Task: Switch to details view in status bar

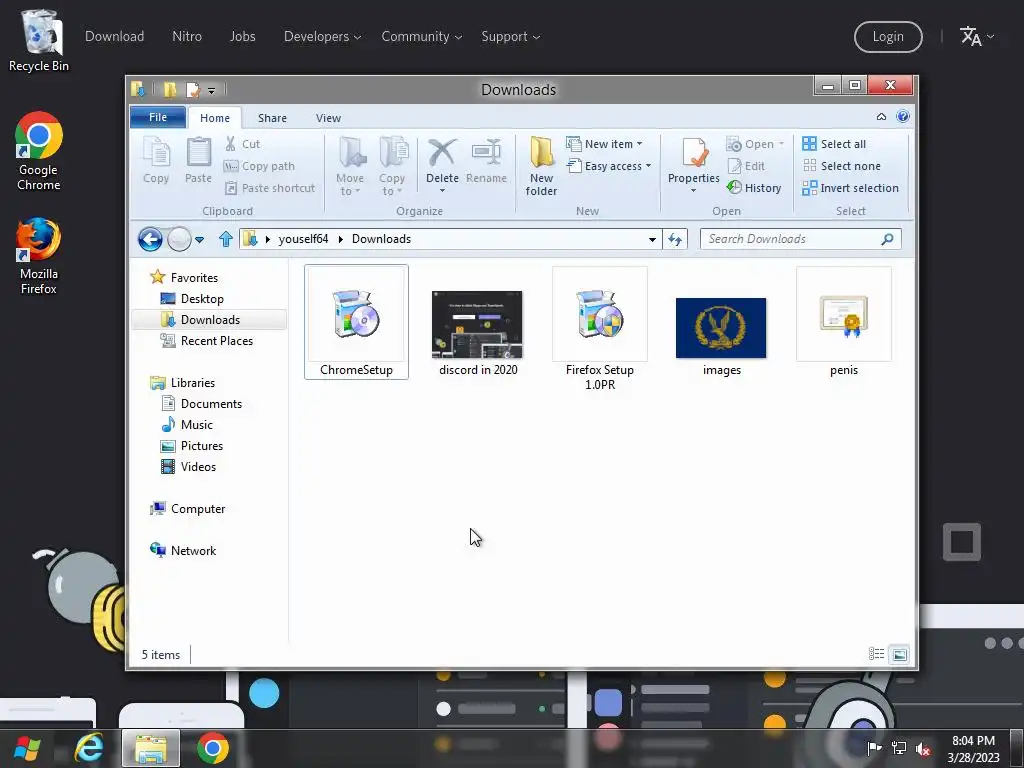Action: point(876,654)
